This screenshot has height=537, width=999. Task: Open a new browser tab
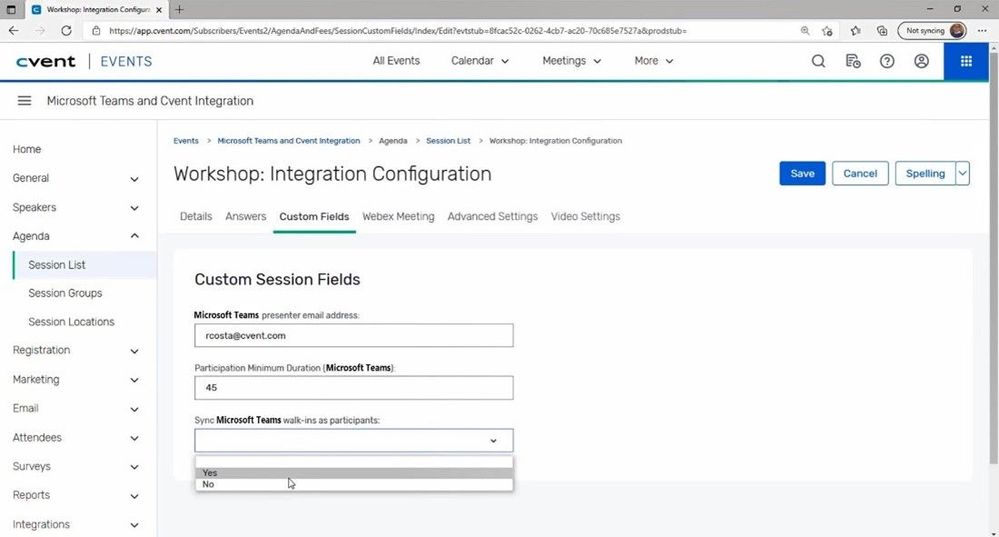point(179,10)
